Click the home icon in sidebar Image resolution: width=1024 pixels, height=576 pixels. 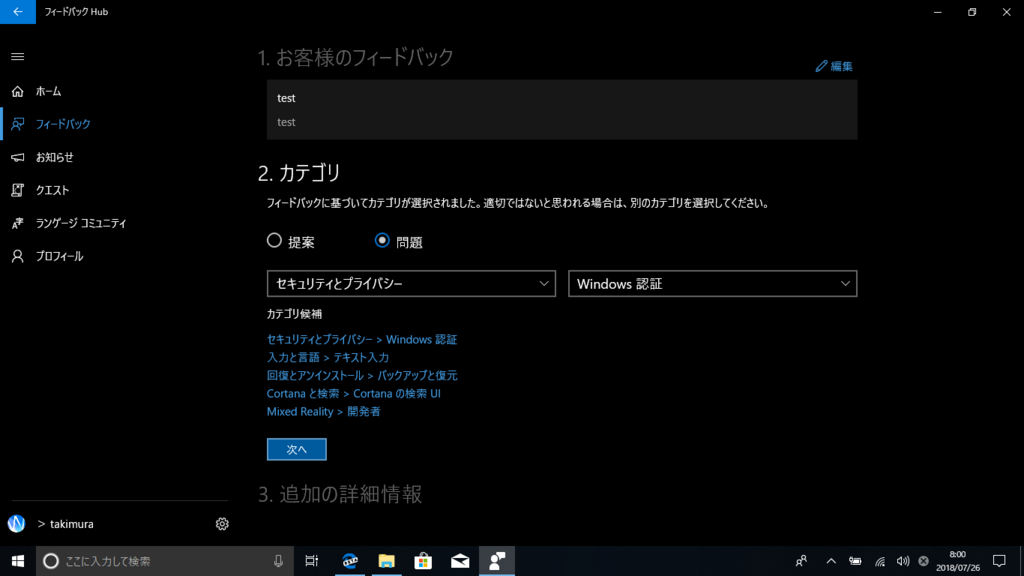coord(18,91)
